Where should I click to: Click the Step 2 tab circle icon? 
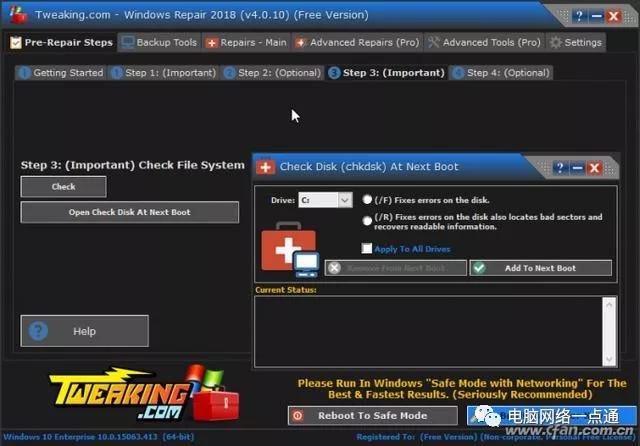click(x=229, y=73)
